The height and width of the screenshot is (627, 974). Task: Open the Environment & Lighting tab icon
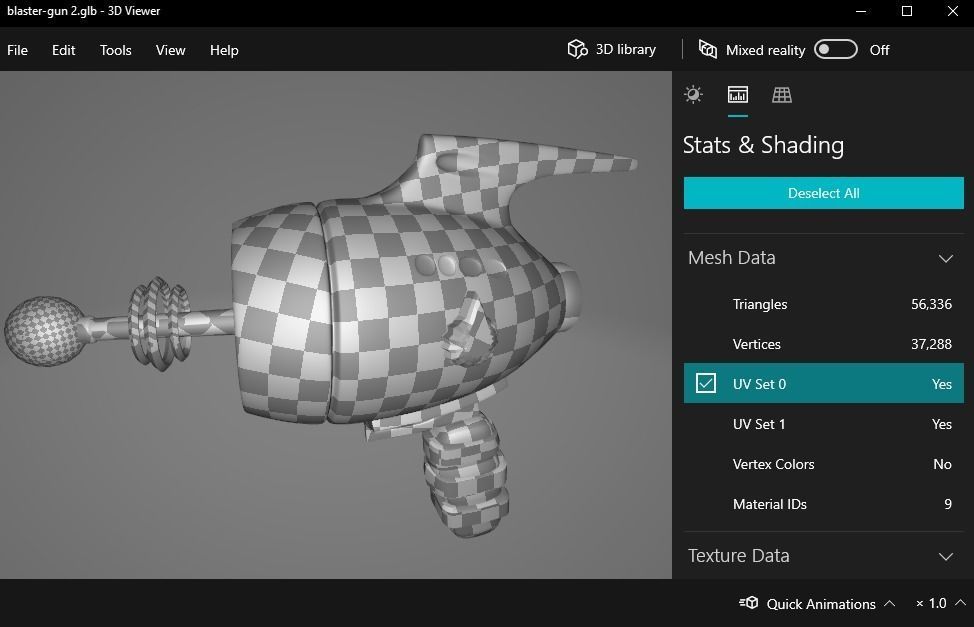(693, 94)
